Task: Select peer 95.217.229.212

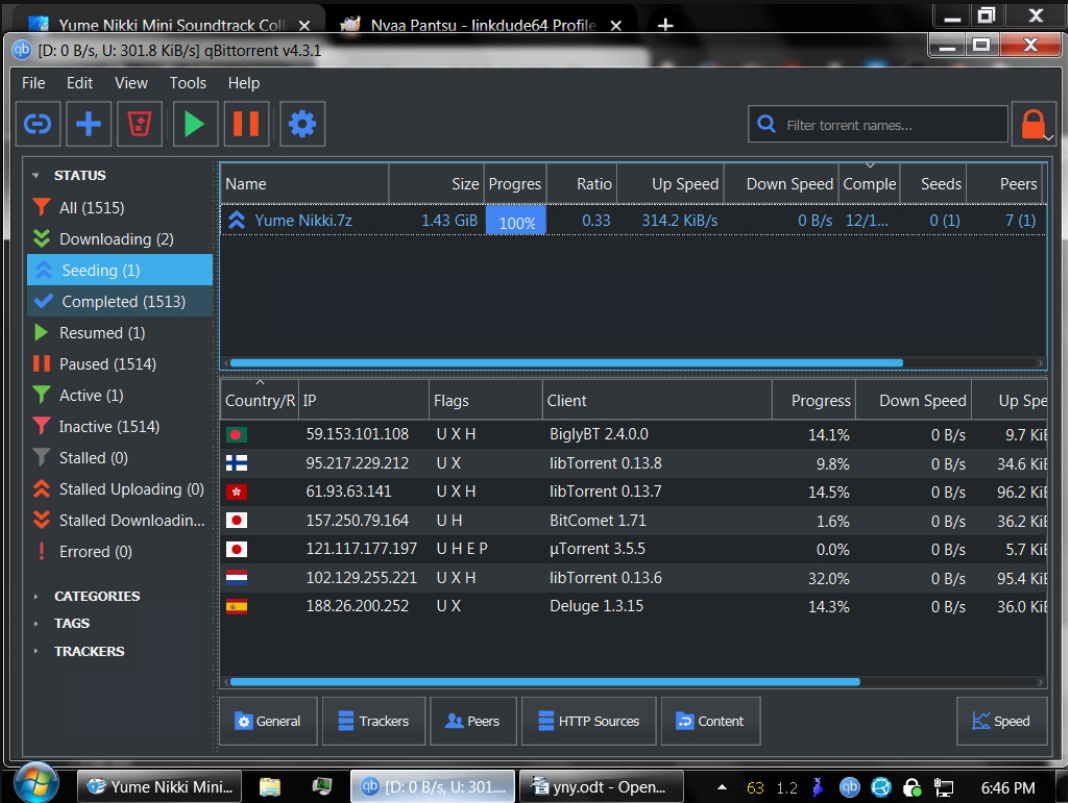Action: coord(633,463)
